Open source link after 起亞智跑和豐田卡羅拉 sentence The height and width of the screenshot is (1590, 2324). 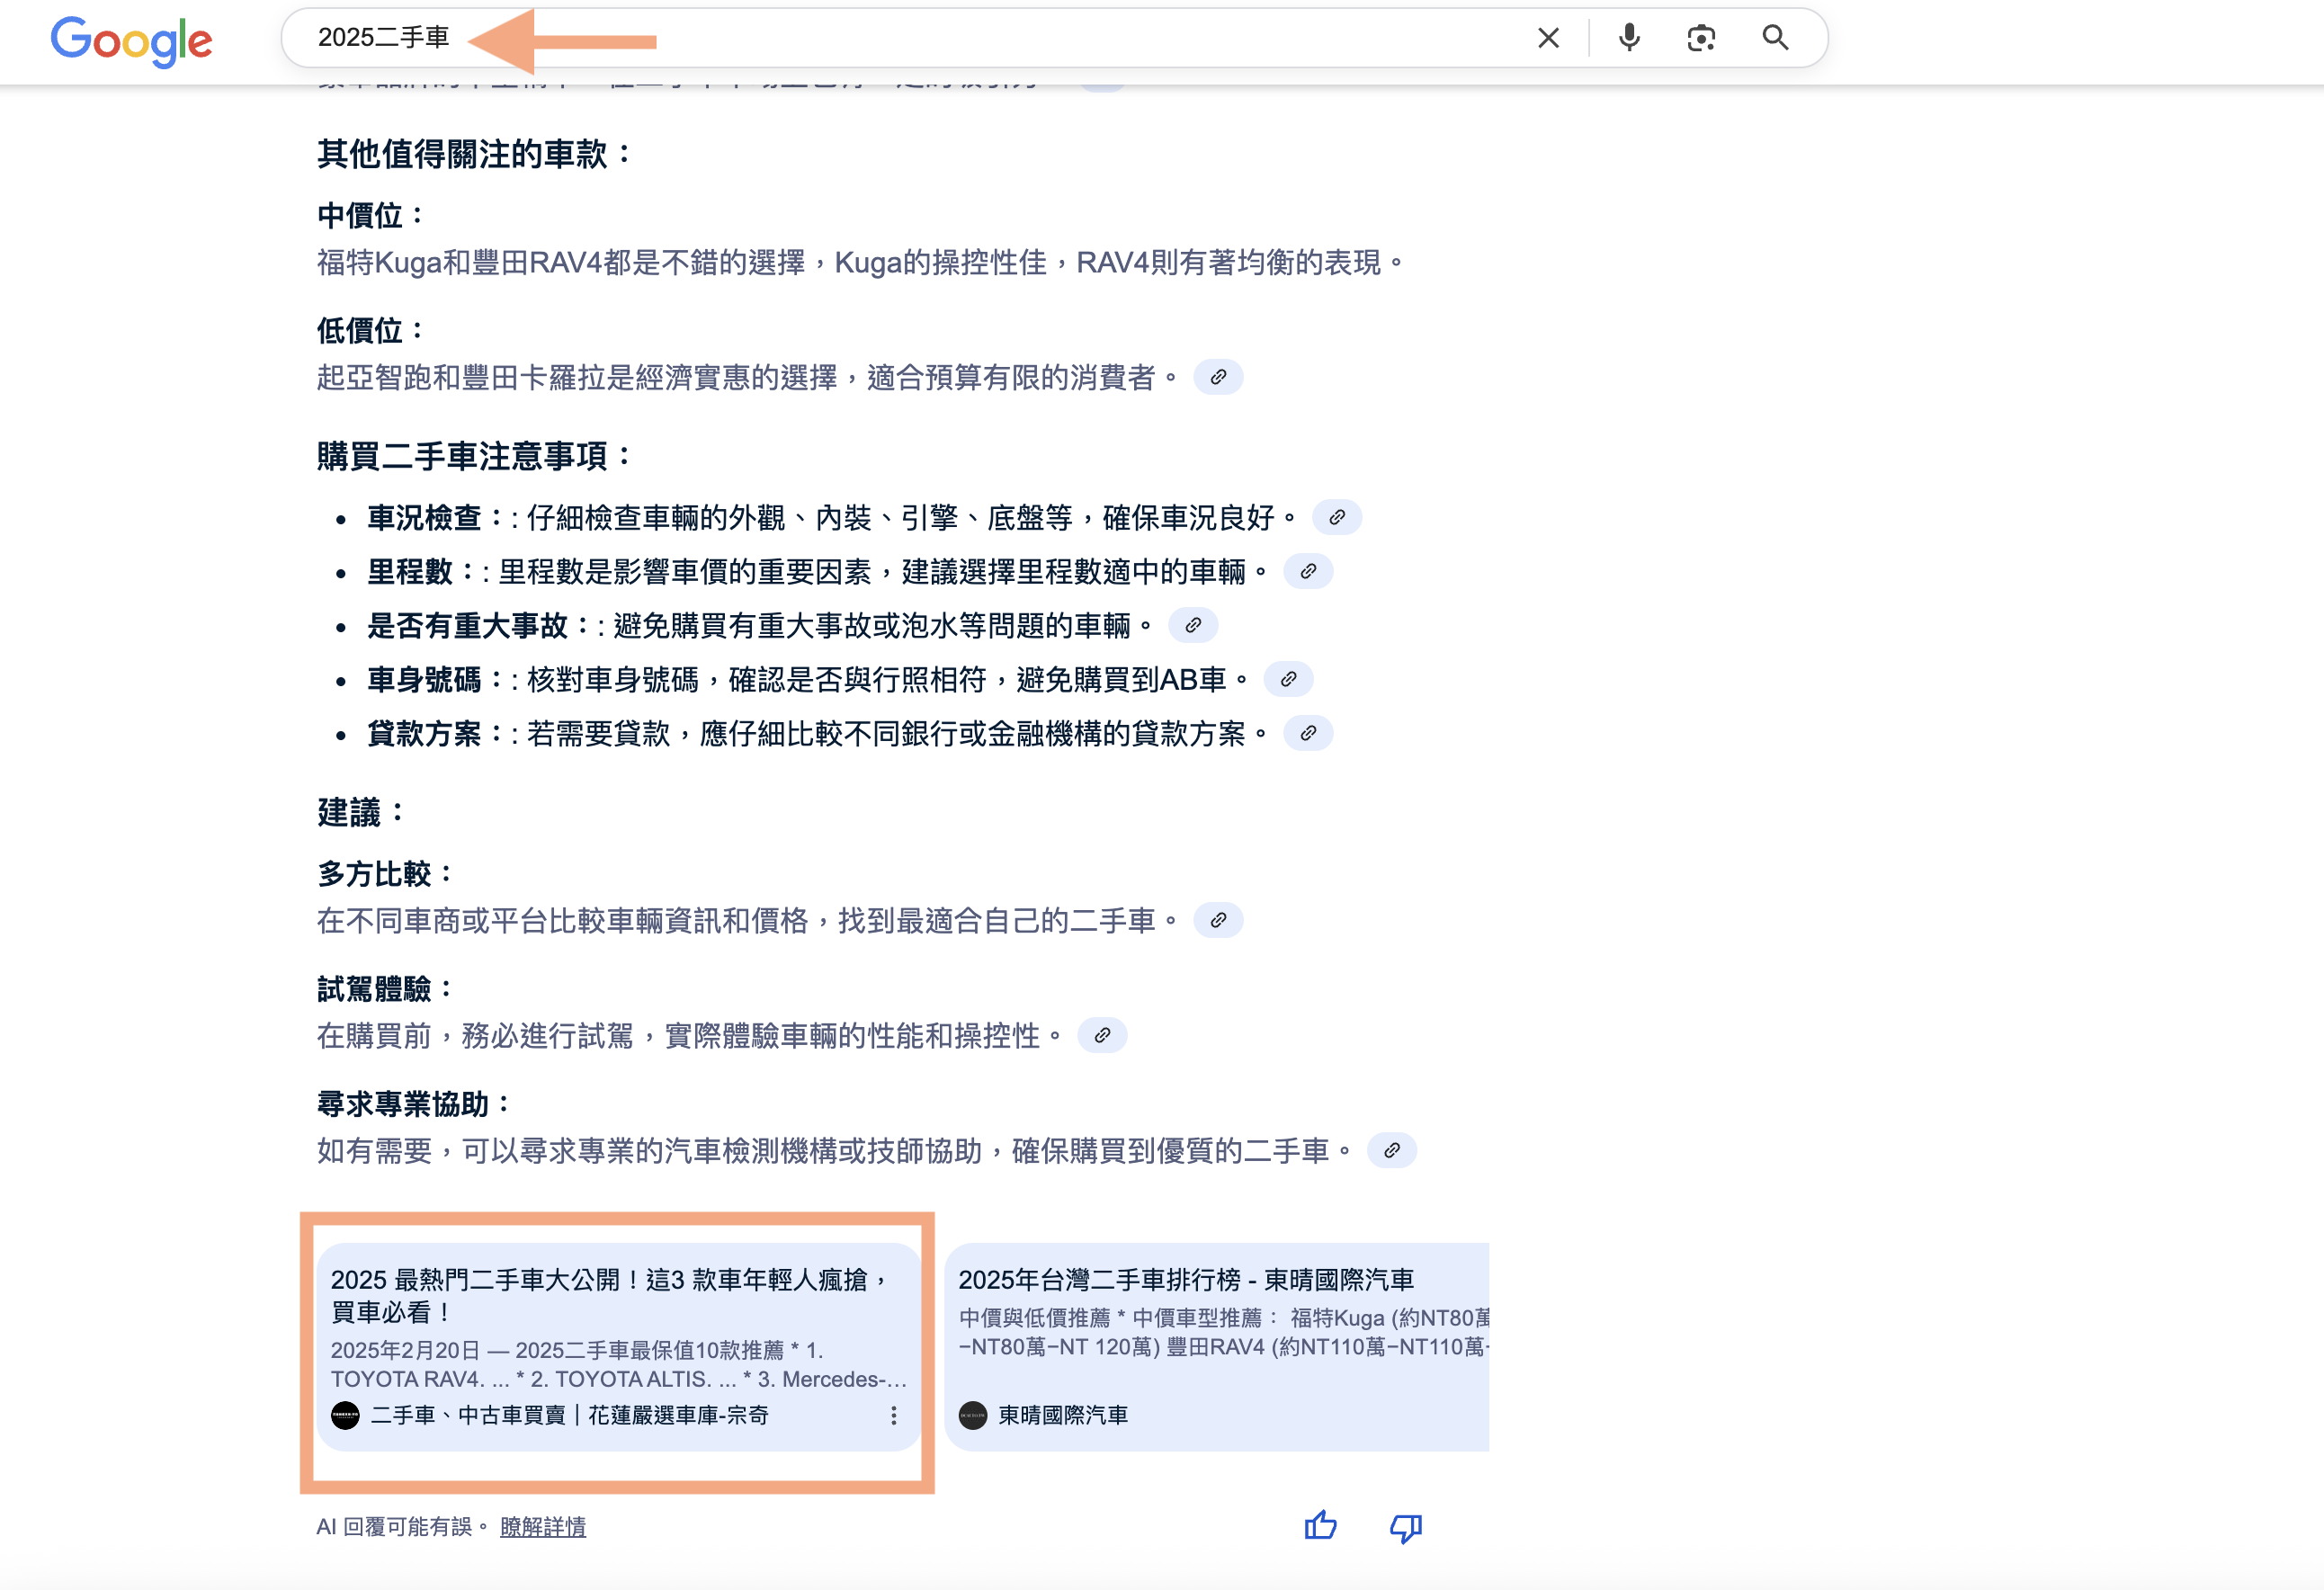1218,377
